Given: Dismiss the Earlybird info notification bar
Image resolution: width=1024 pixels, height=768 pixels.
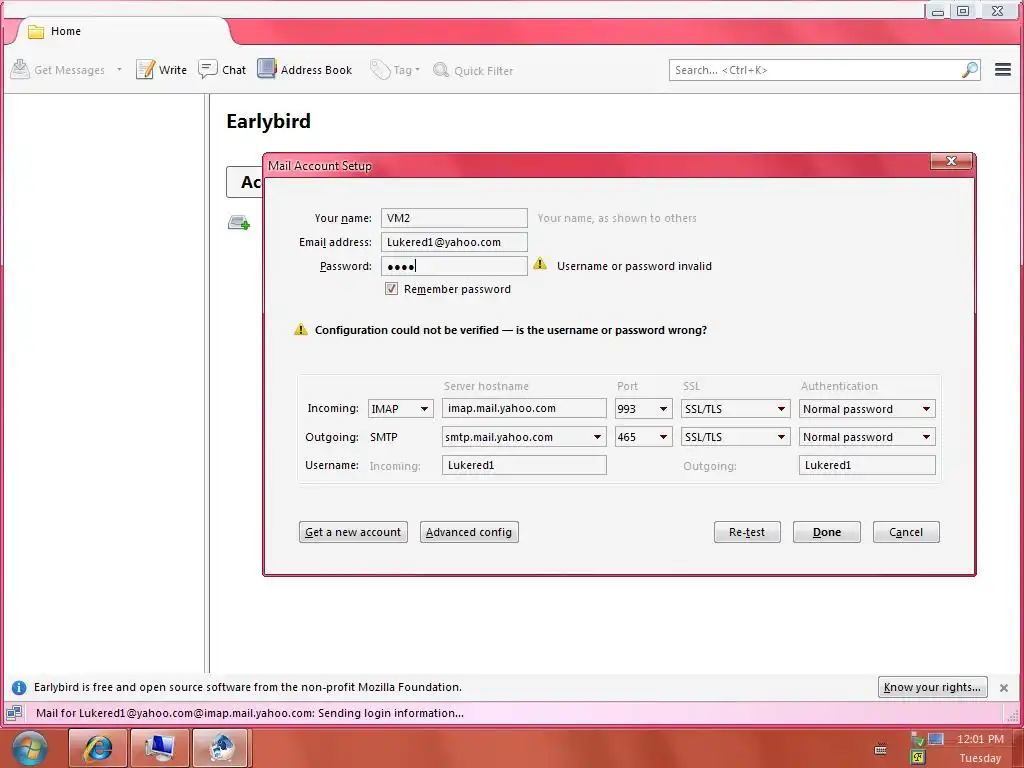Looking at the screenshot, I should 1004,688.
